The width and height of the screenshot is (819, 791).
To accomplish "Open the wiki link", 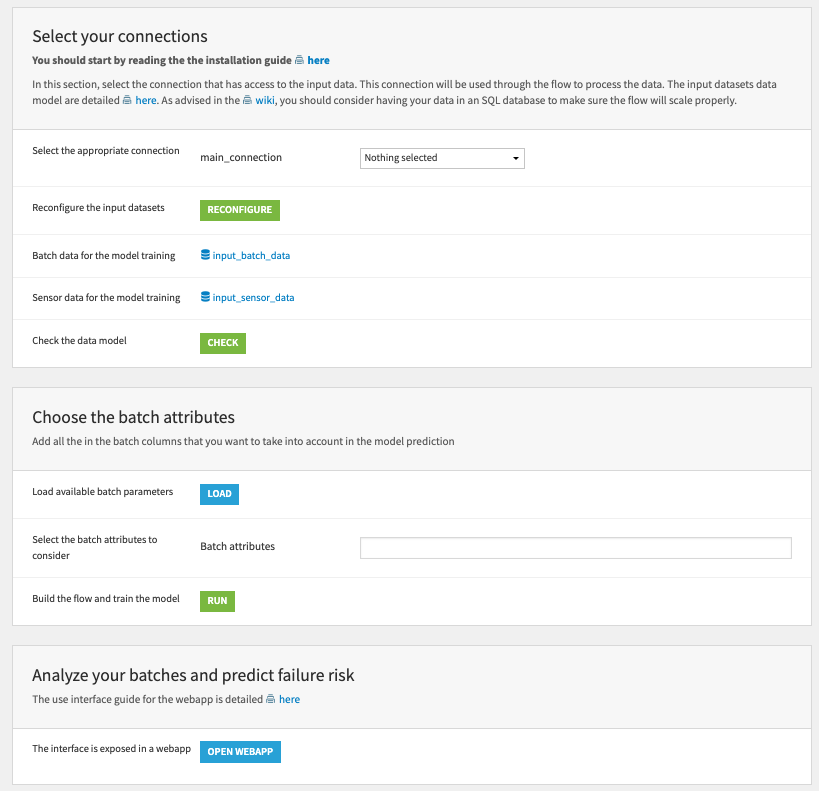I will coord(266,99).
